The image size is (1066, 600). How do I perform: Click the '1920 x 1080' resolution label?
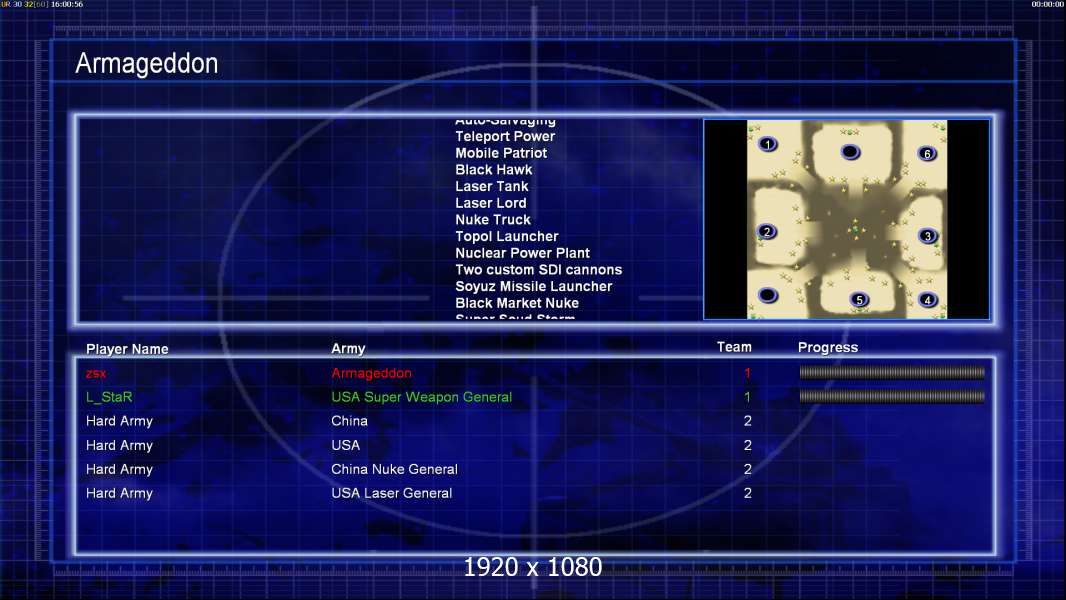tap(532, 567)
